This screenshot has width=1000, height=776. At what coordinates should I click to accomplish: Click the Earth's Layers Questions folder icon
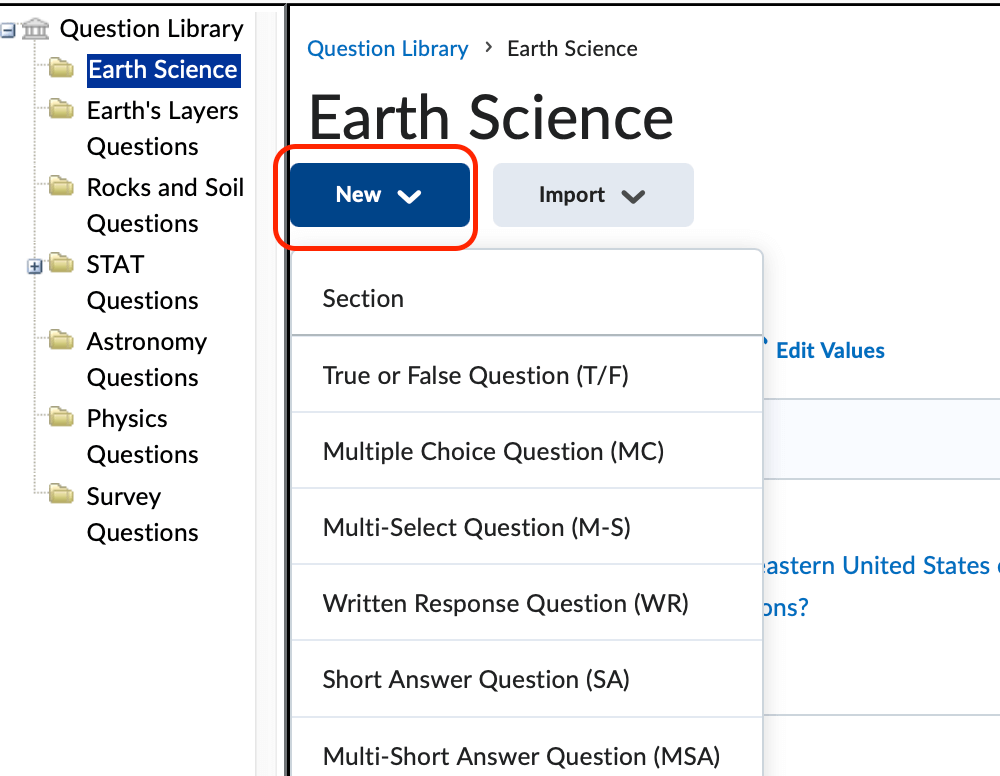click(59, 109)
